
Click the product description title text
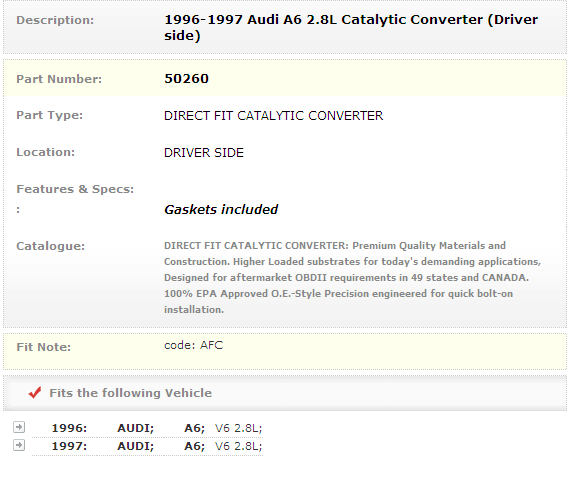click(x=351, y=27)
